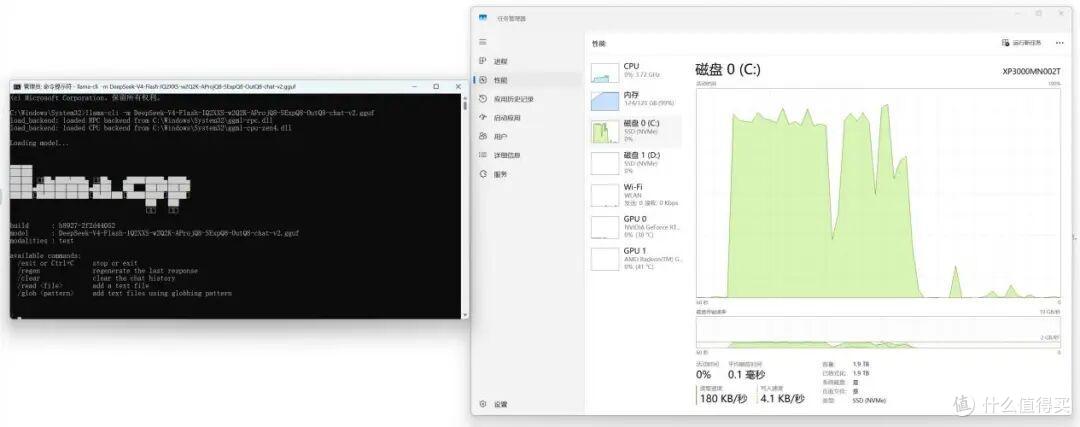
Task: Open the 启动应用 startup apps icon
Action: point(483,117)
